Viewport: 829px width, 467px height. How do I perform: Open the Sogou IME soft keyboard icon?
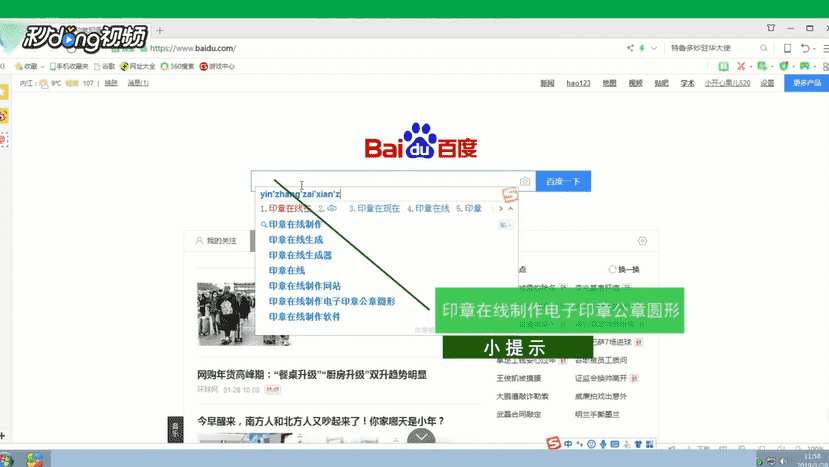615,444
